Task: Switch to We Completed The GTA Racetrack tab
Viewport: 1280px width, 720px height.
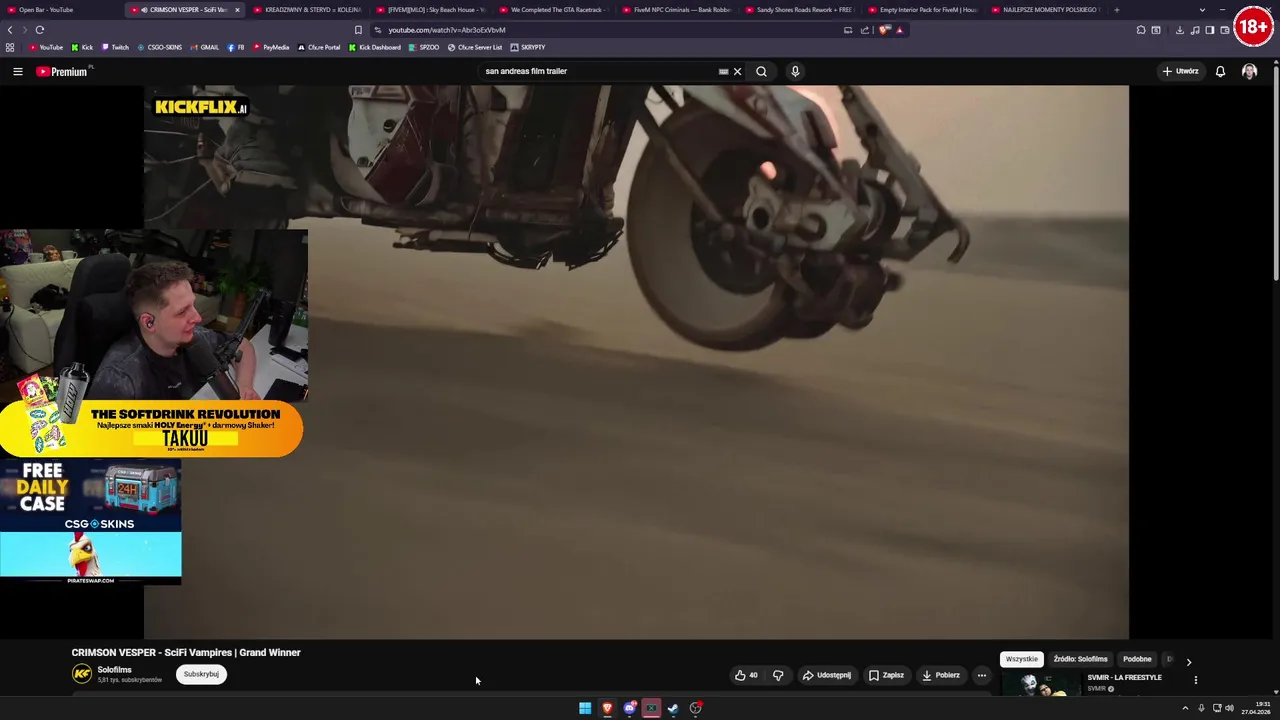Action: pos(555,9)
